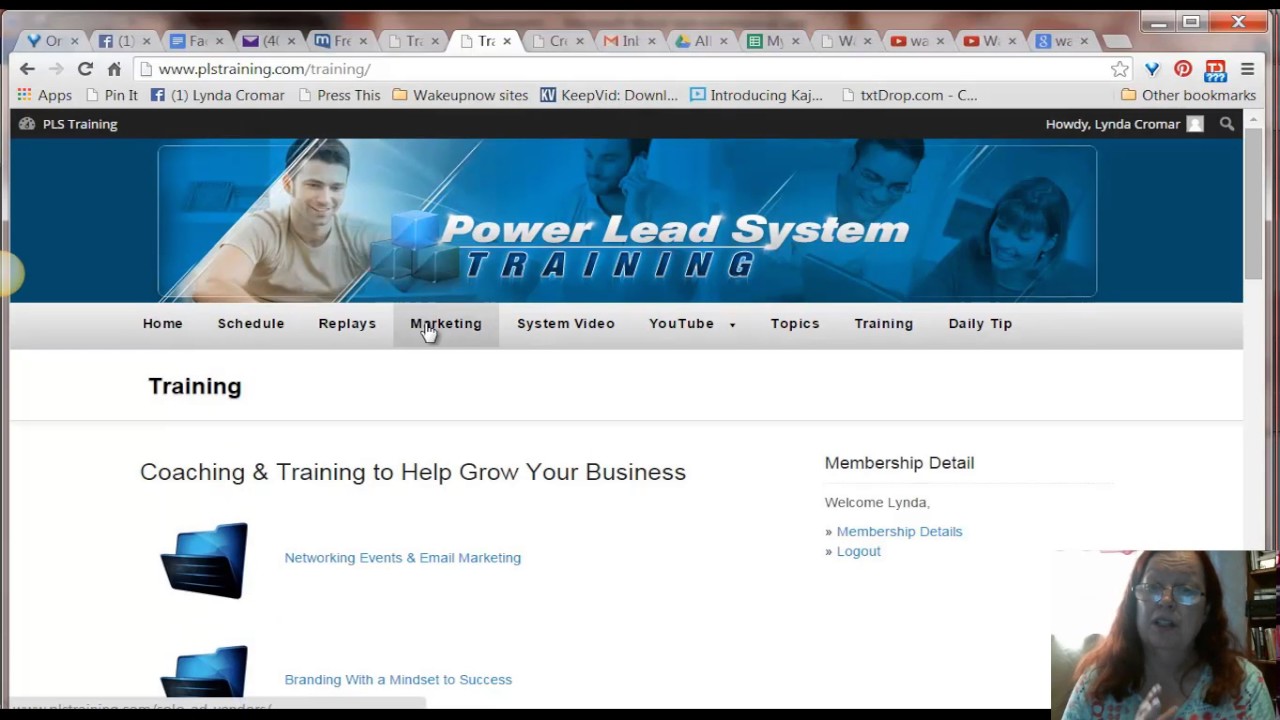Switch to the Google Sheets My tab
This screenshot has height=720, width=1280.
click(x=774, y=41)
